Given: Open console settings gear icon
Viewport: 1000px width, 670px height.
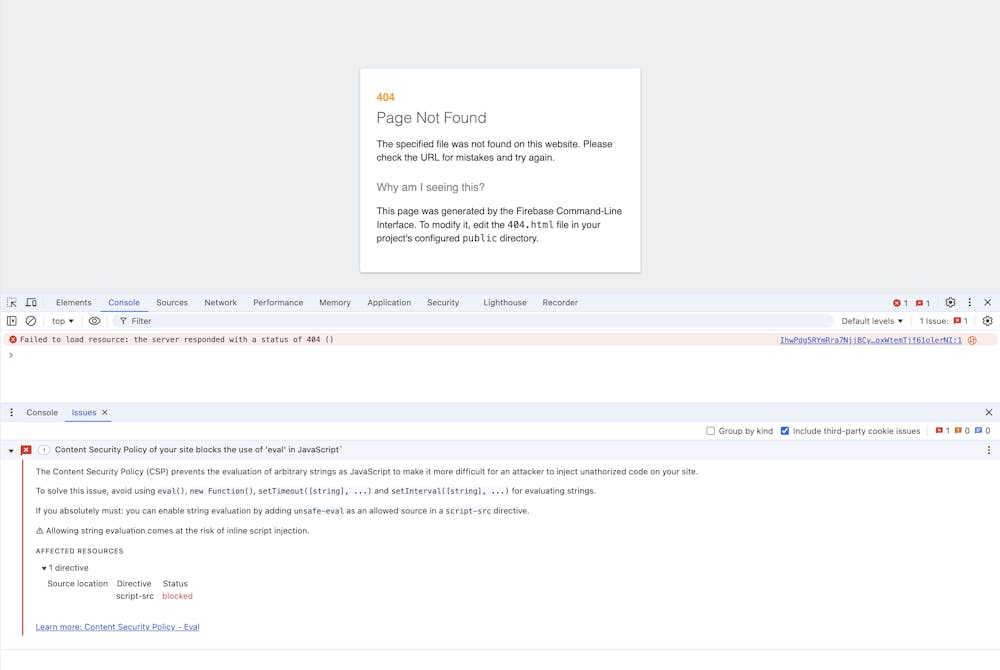Looking at the screenshot, I should 987,321.
